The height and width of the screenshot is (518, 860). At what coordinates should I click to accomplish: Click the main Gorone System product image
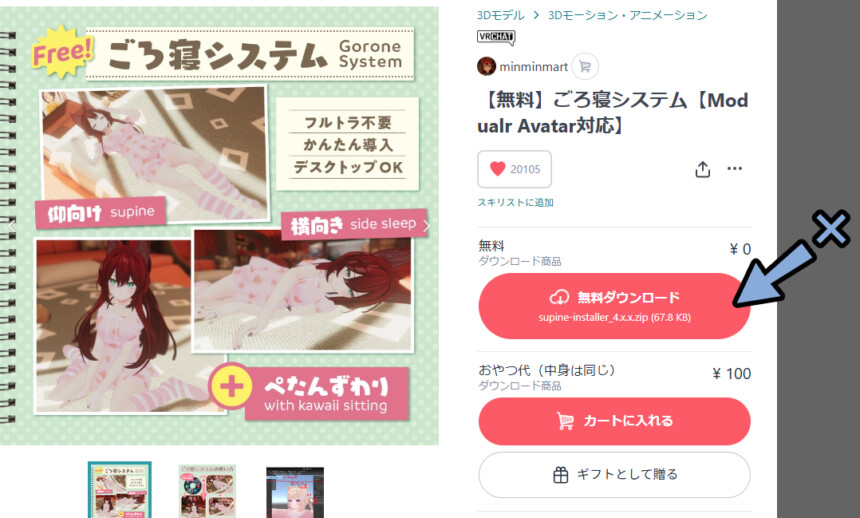[x=219, y=226]
